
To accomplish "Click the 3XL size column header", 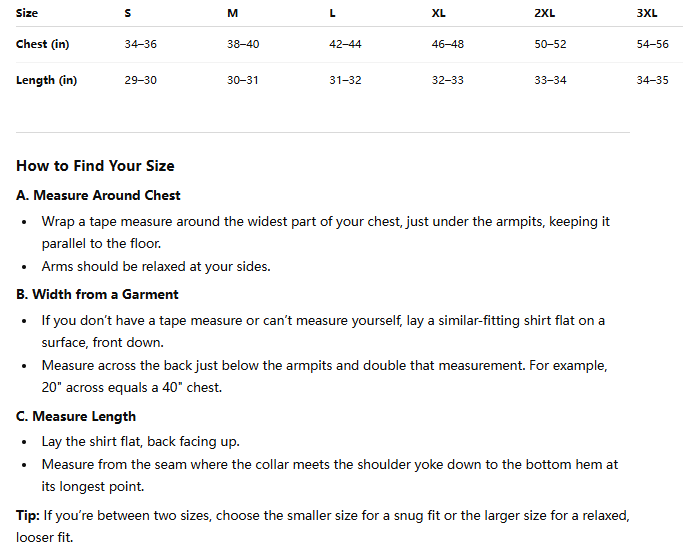I will [647, 13].
